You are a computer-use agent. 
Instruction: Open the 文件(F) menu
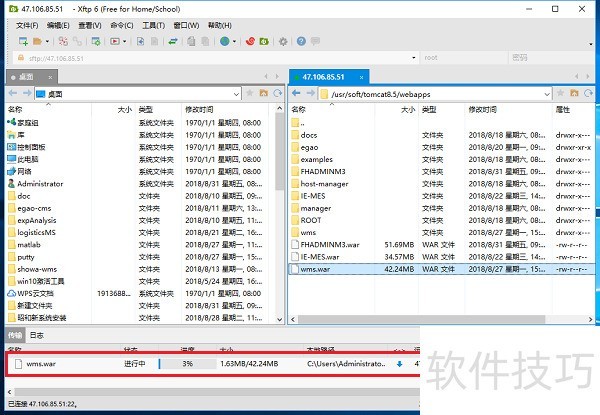(27, 26)
